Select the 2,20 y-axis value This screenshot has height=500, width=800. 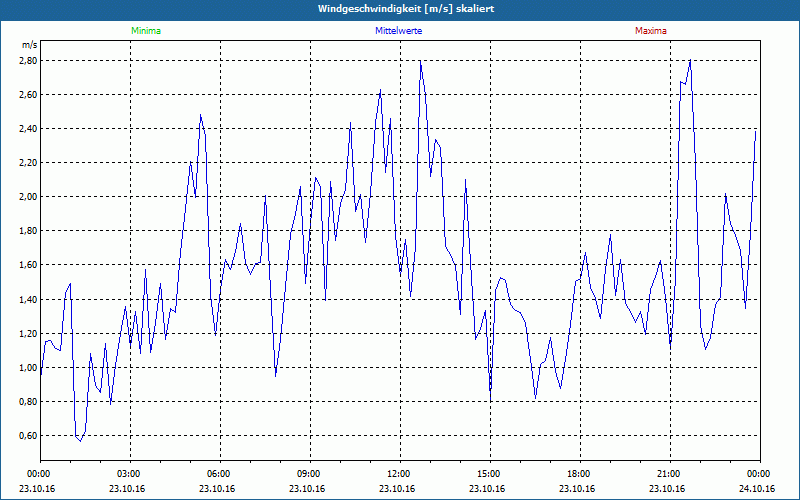pos(29,163)
